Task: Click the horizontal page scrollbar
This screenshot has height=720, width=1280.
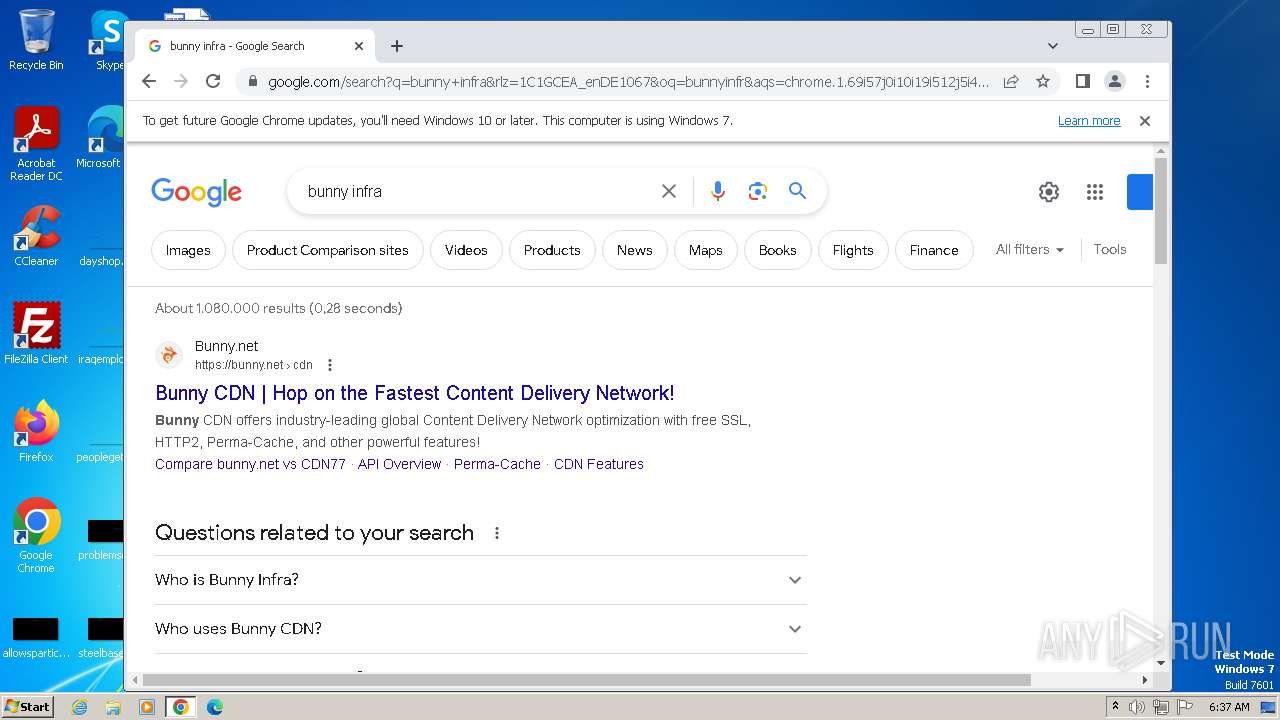Action: click(587, 680)
